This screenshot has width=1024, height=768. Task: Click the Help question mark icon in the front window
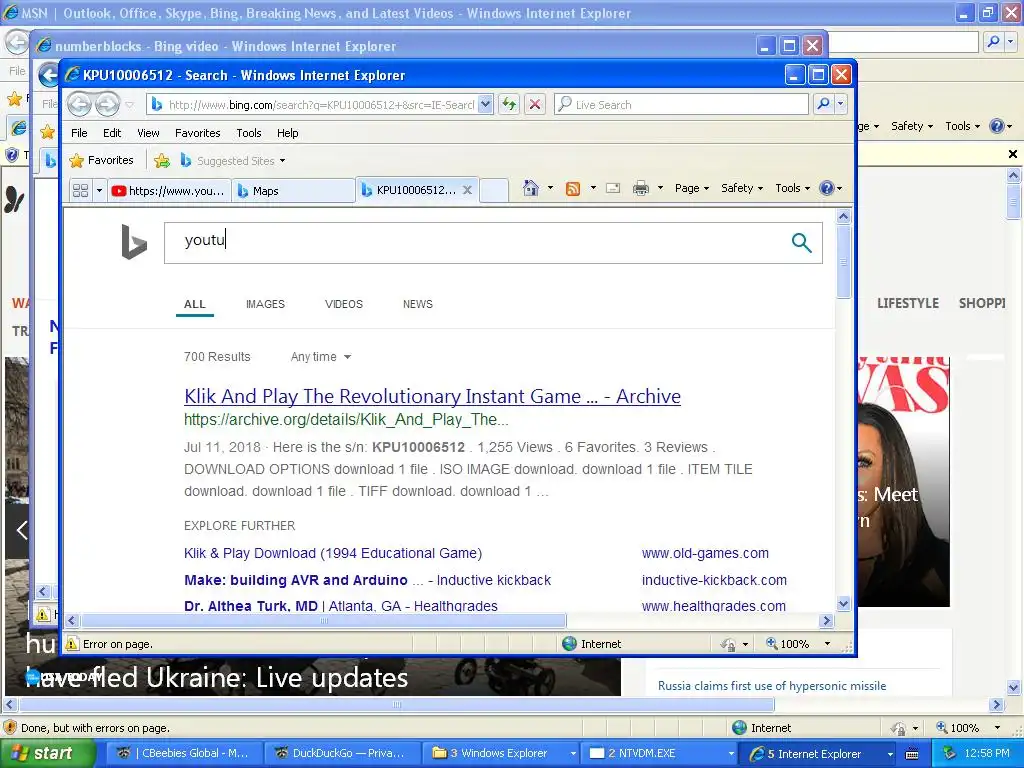(x=827, y=188)
